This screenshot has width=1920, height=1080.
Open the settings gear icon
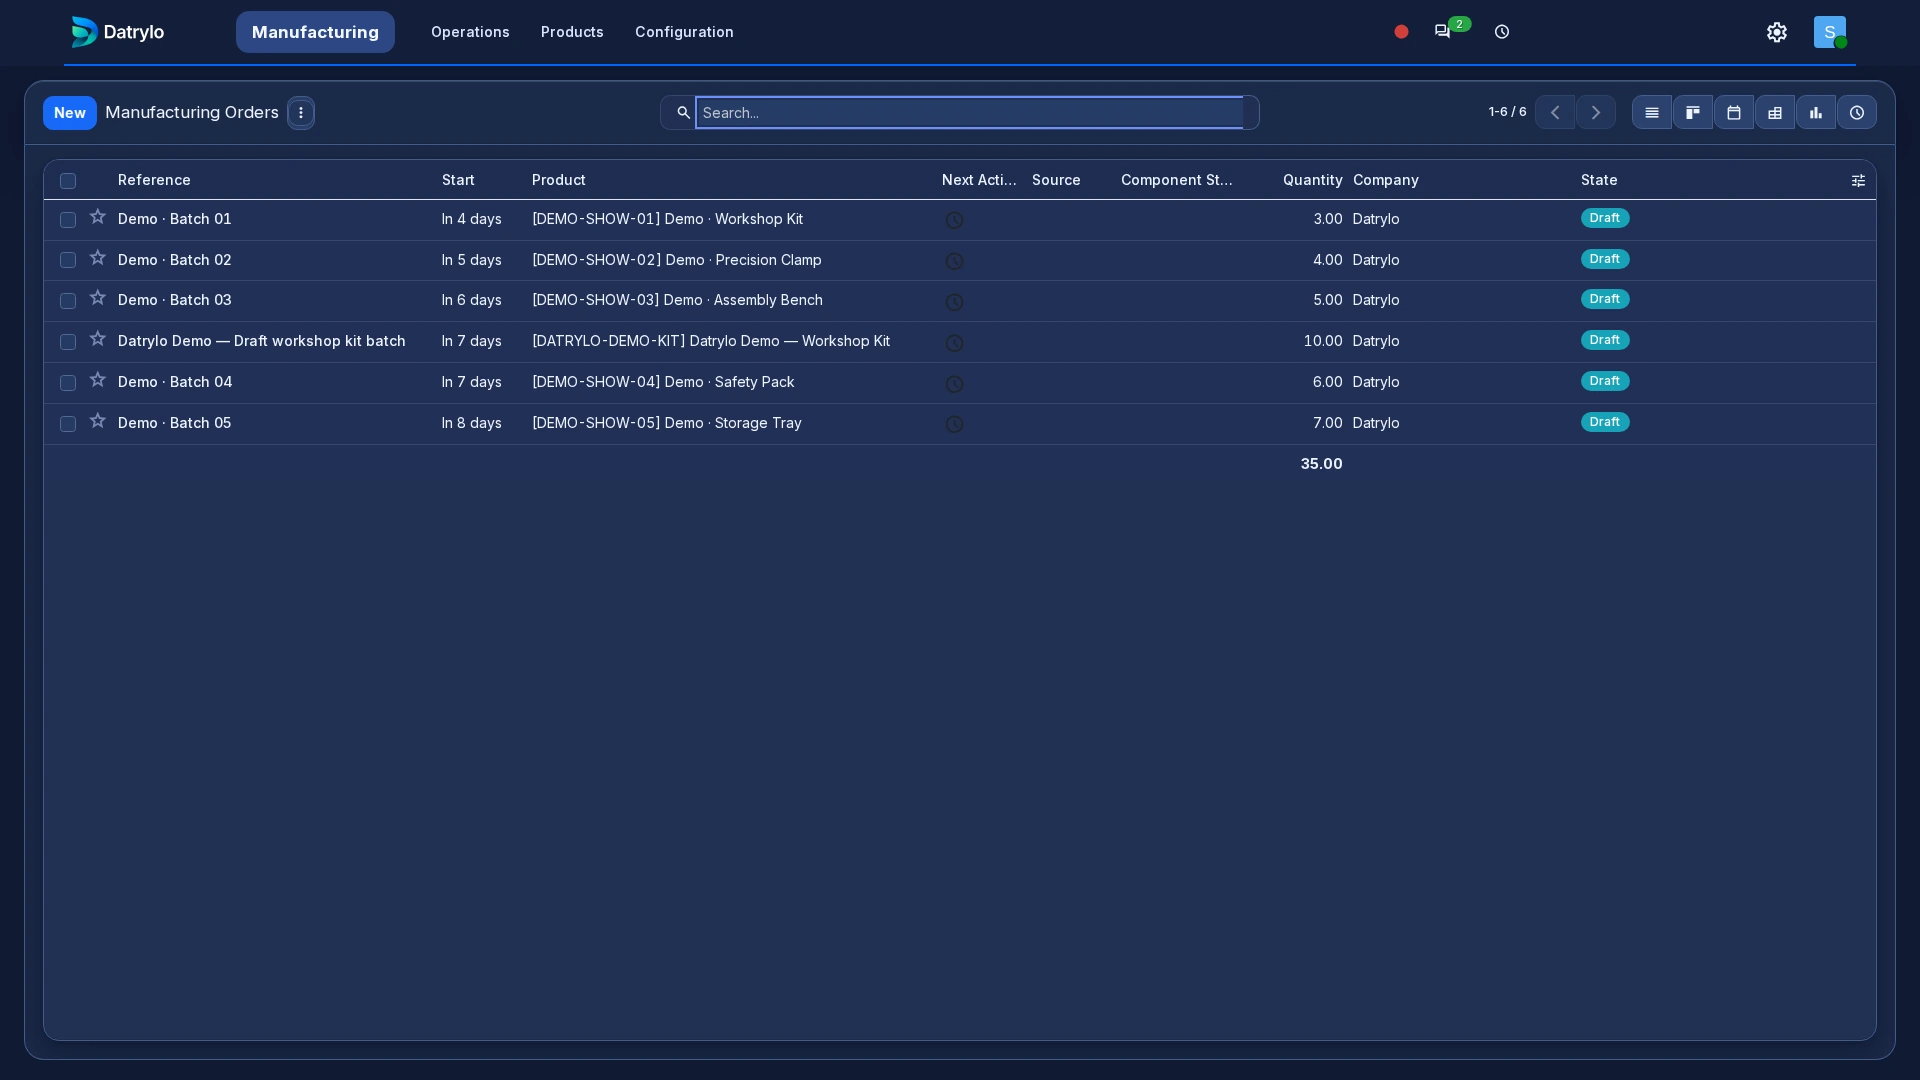tap(1777, 32)
